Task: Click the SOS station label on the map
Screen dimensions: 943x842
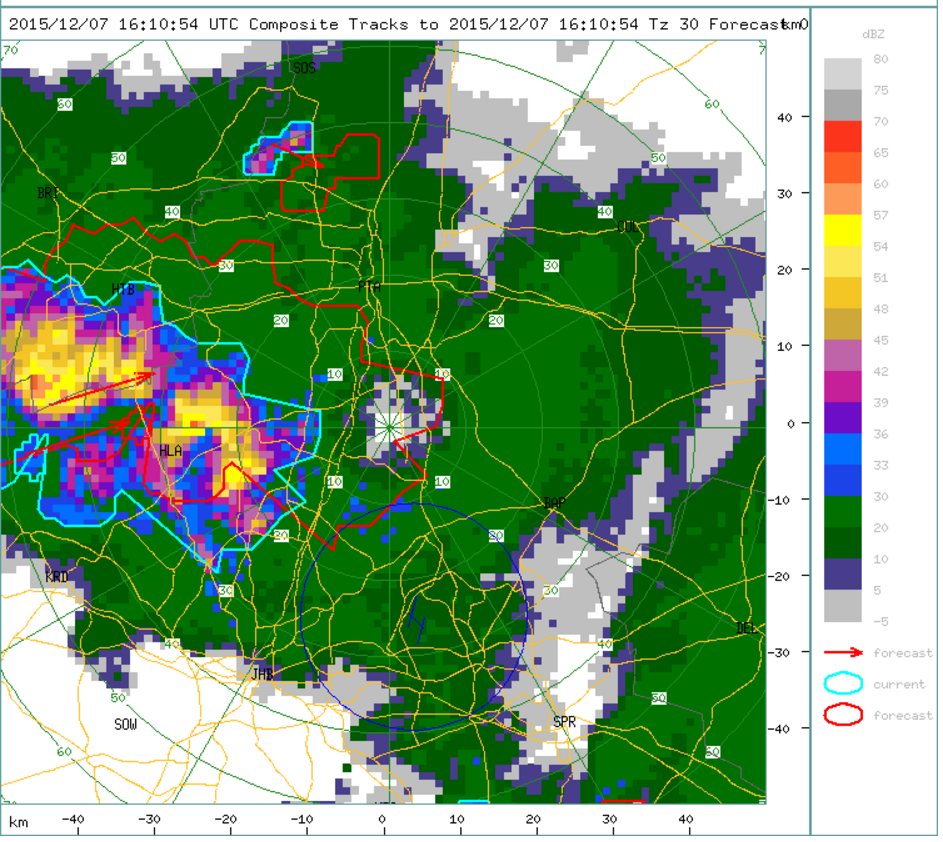Action: coord(306,68)
